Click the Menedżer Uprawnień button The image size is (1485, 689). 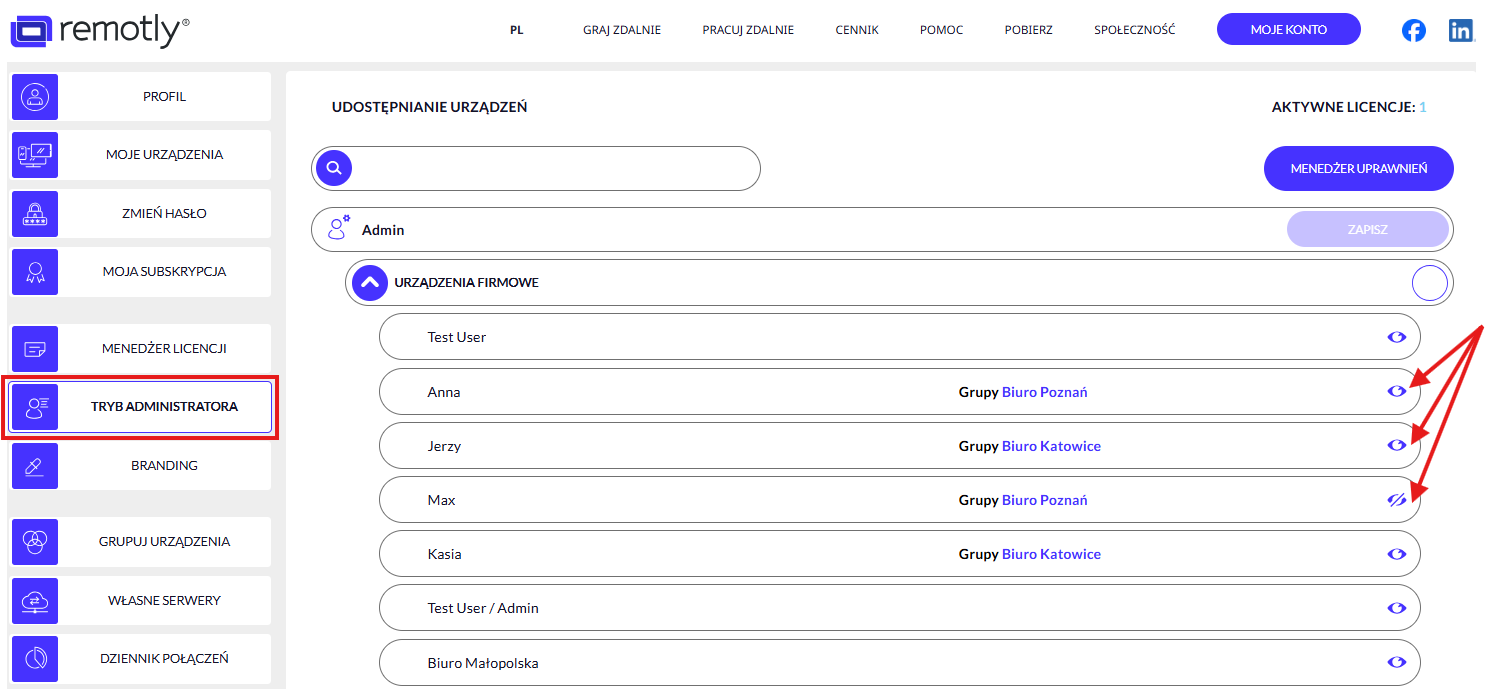(1358, 169)
